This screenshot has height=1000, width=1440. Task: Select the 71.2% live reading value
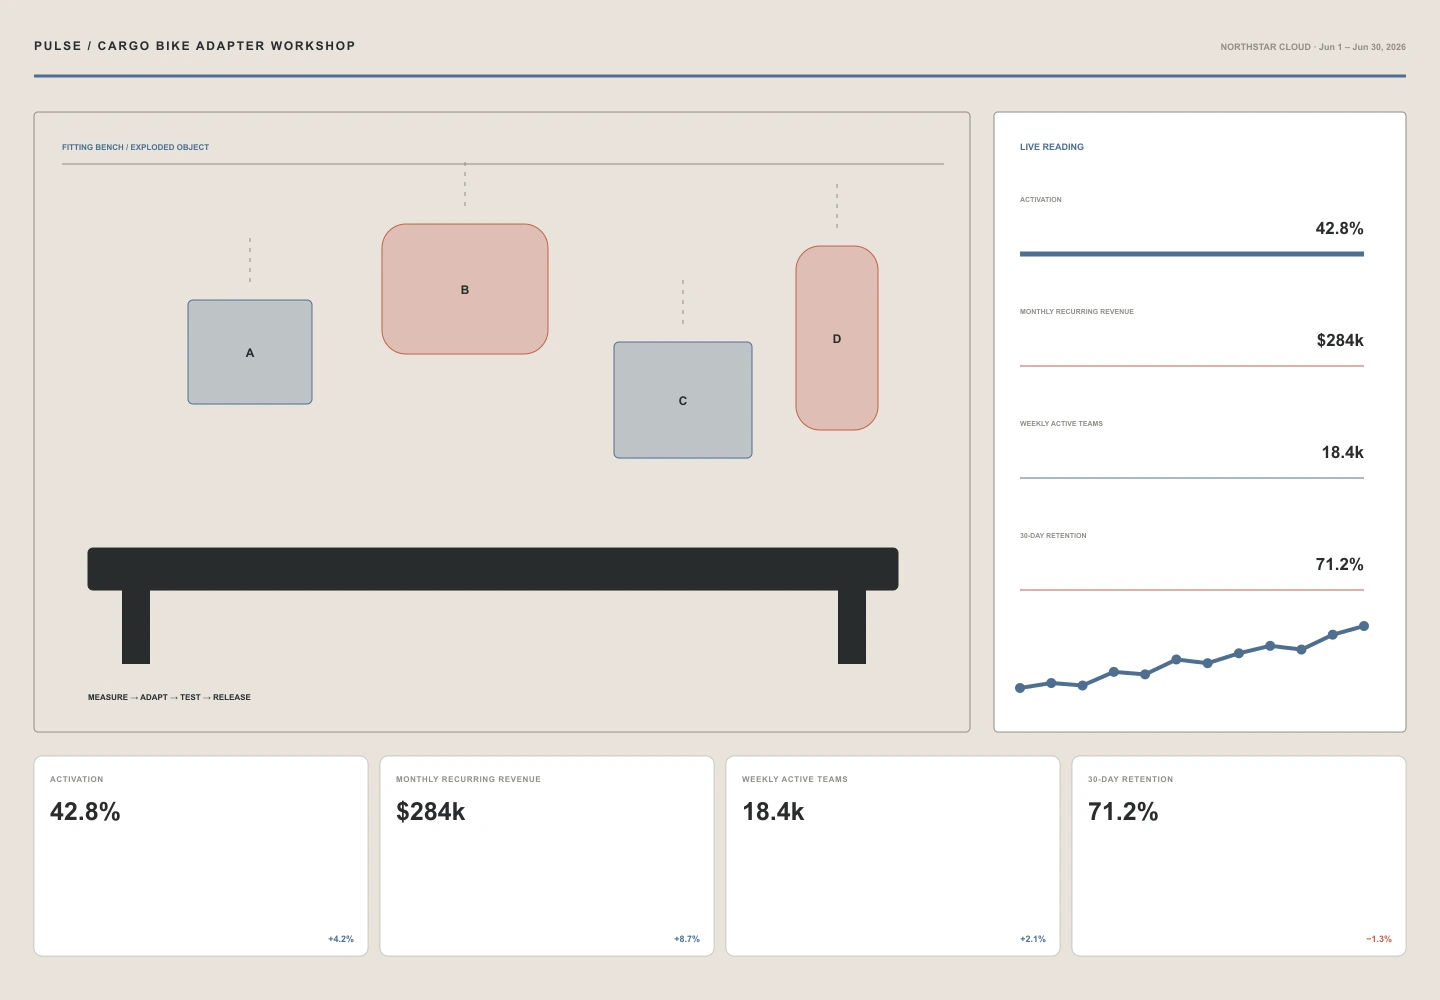tap(1339, 564)
